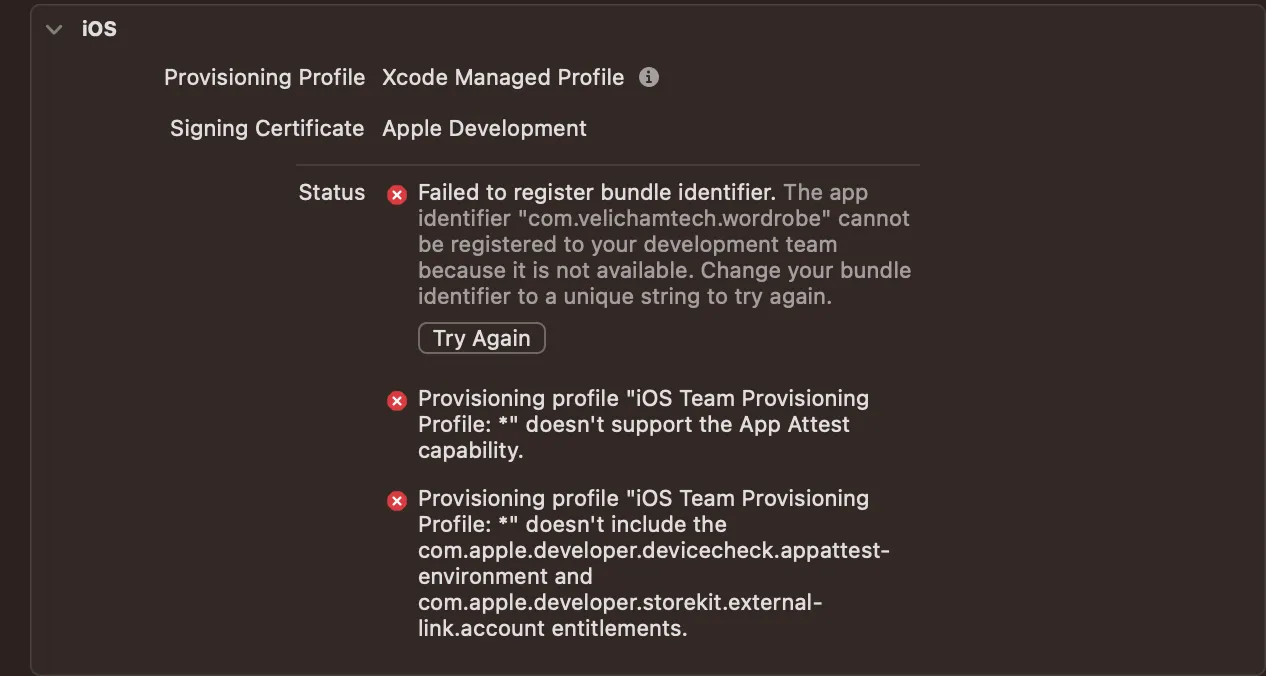Click the Xcode Managed Profile value
This screenshot has width=1266, height=676.
click(x=502, y=78)
